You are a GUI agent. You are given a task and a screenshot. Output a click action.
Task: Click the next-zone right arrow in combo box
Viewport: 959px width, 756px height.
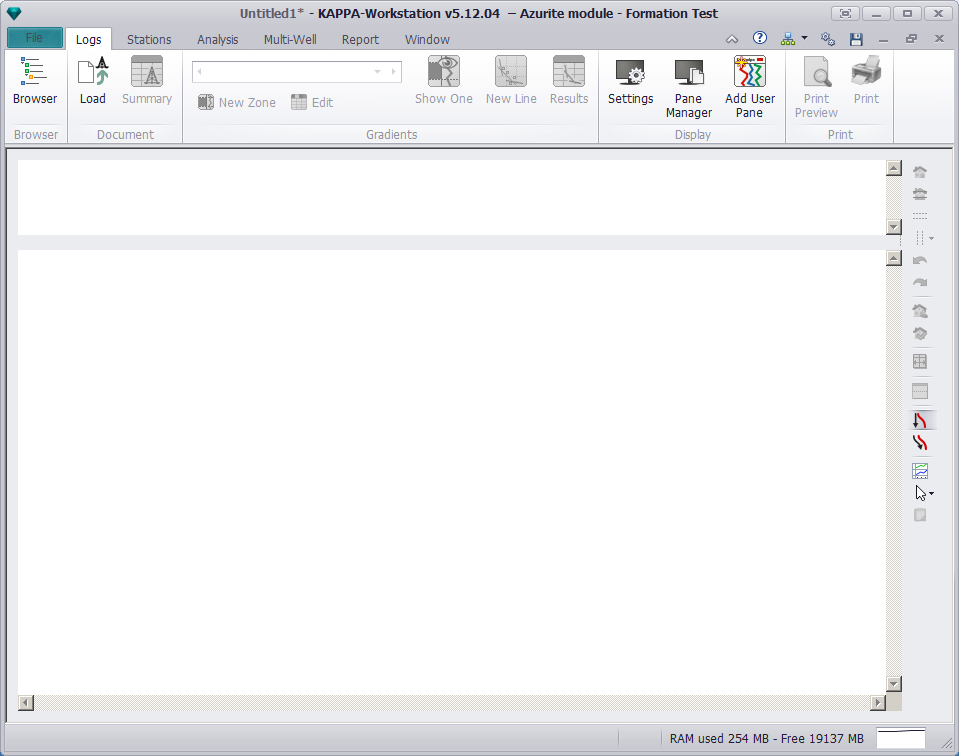click(x=393, y=72)
